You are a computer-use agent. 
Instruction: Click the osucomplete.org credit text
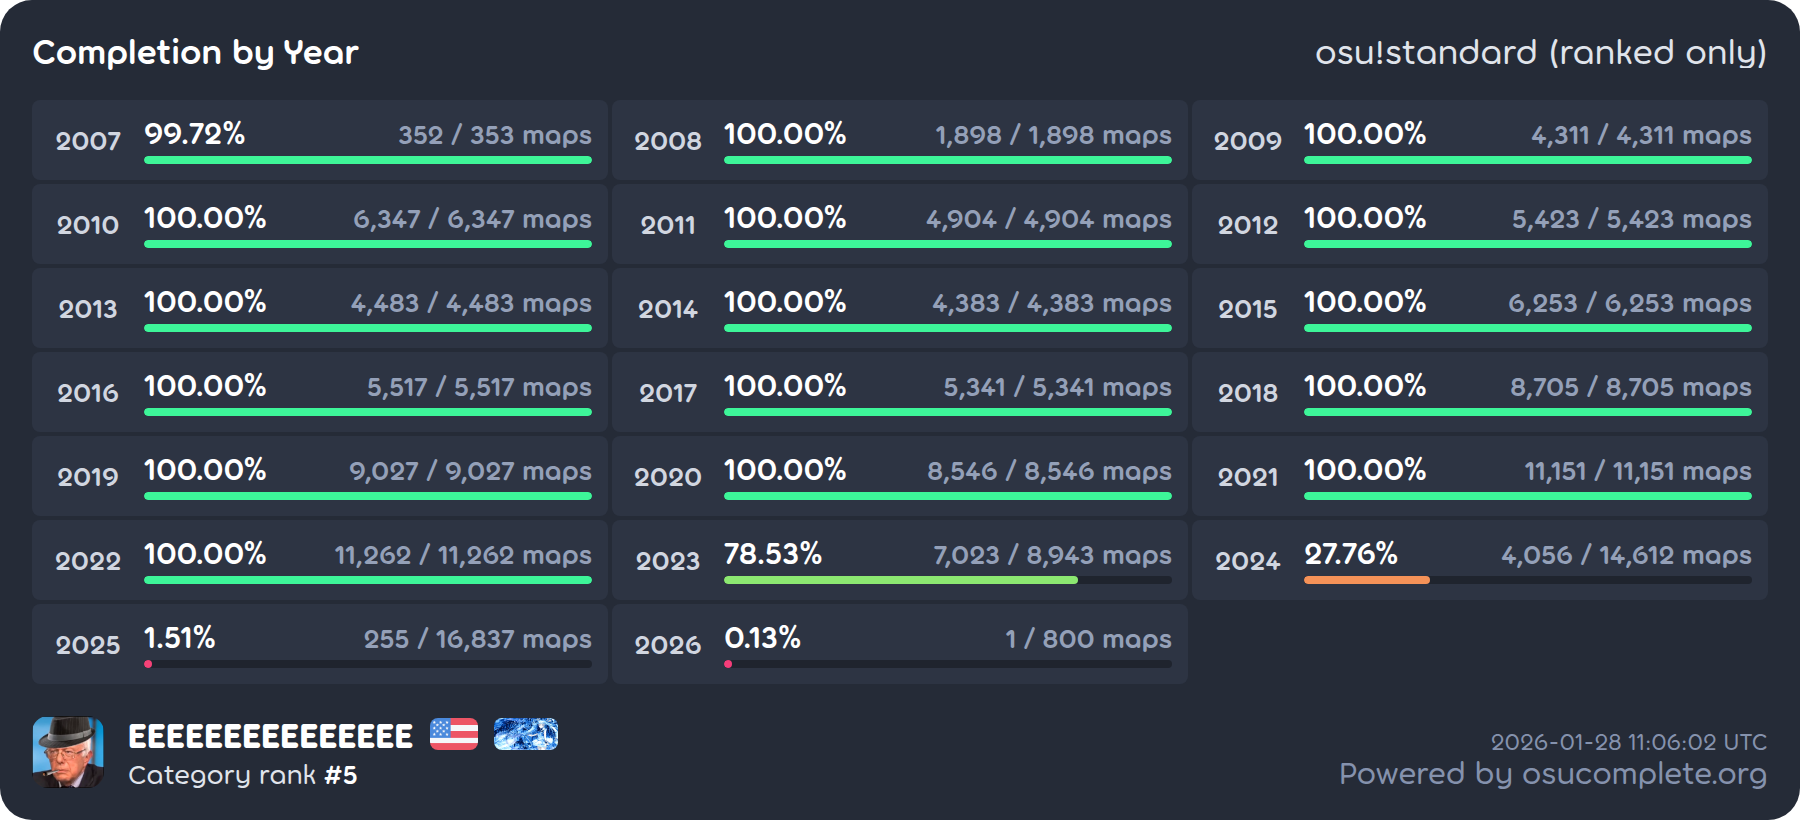1552,774
